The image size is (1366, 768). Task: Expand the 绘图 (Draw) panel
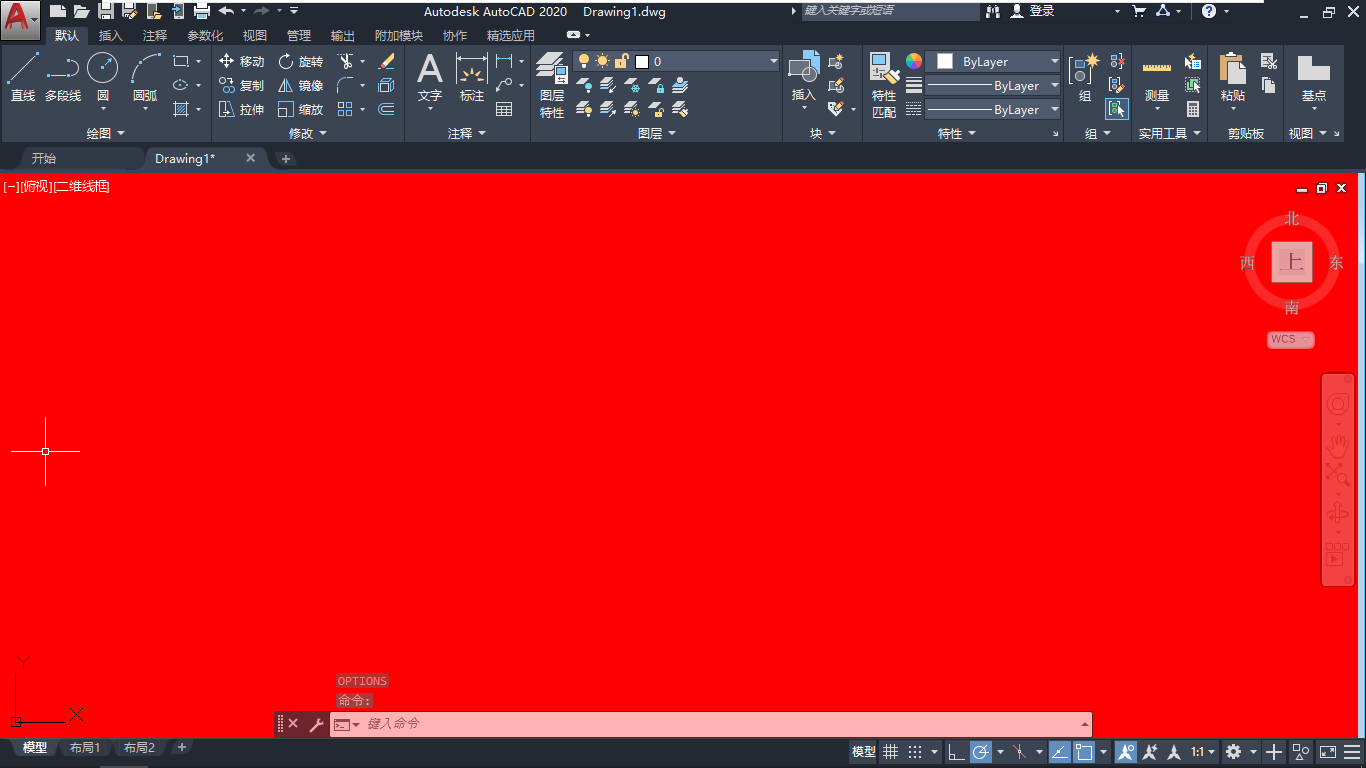tap(105, 133)
